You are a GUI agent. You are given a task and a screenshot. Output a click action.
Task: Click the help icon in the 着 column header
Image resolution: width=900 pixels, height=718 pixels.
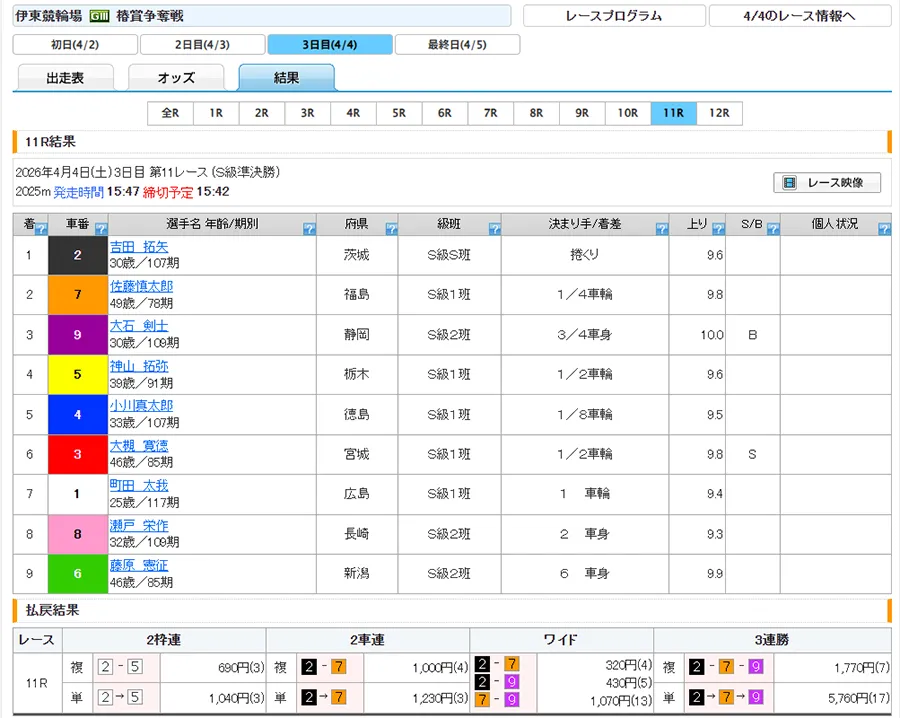coord(41,229)
